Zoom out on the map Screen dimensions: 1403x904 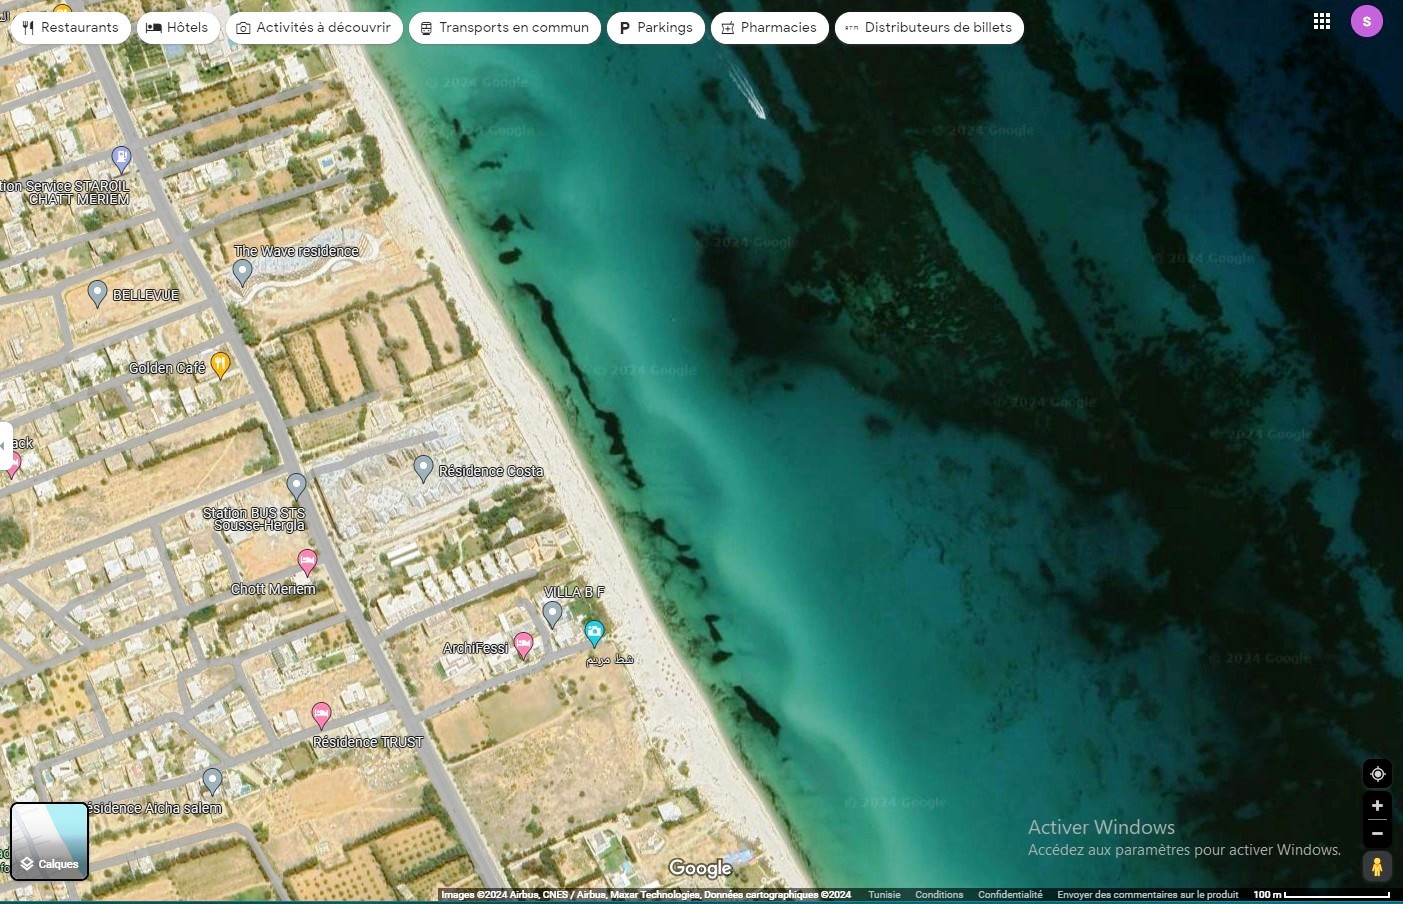[1377, 833]
